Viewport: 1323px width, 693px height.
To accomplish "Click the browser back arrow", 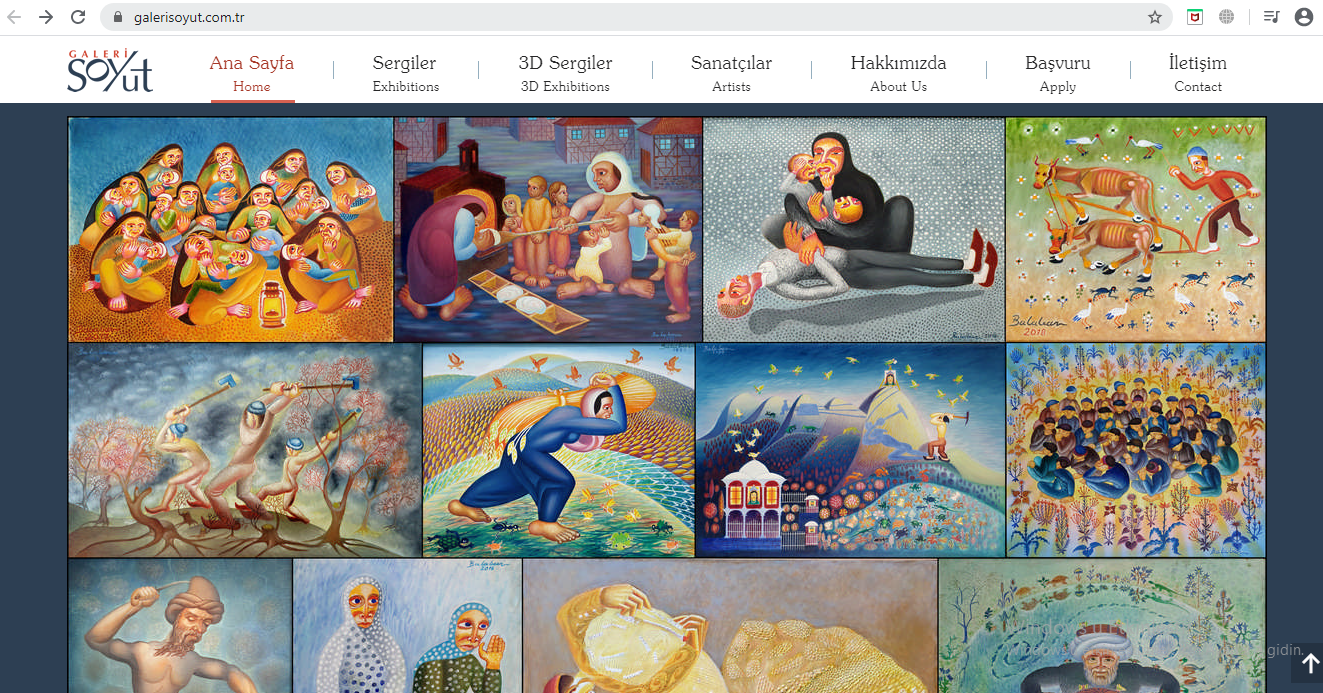I will pos(16,17).
